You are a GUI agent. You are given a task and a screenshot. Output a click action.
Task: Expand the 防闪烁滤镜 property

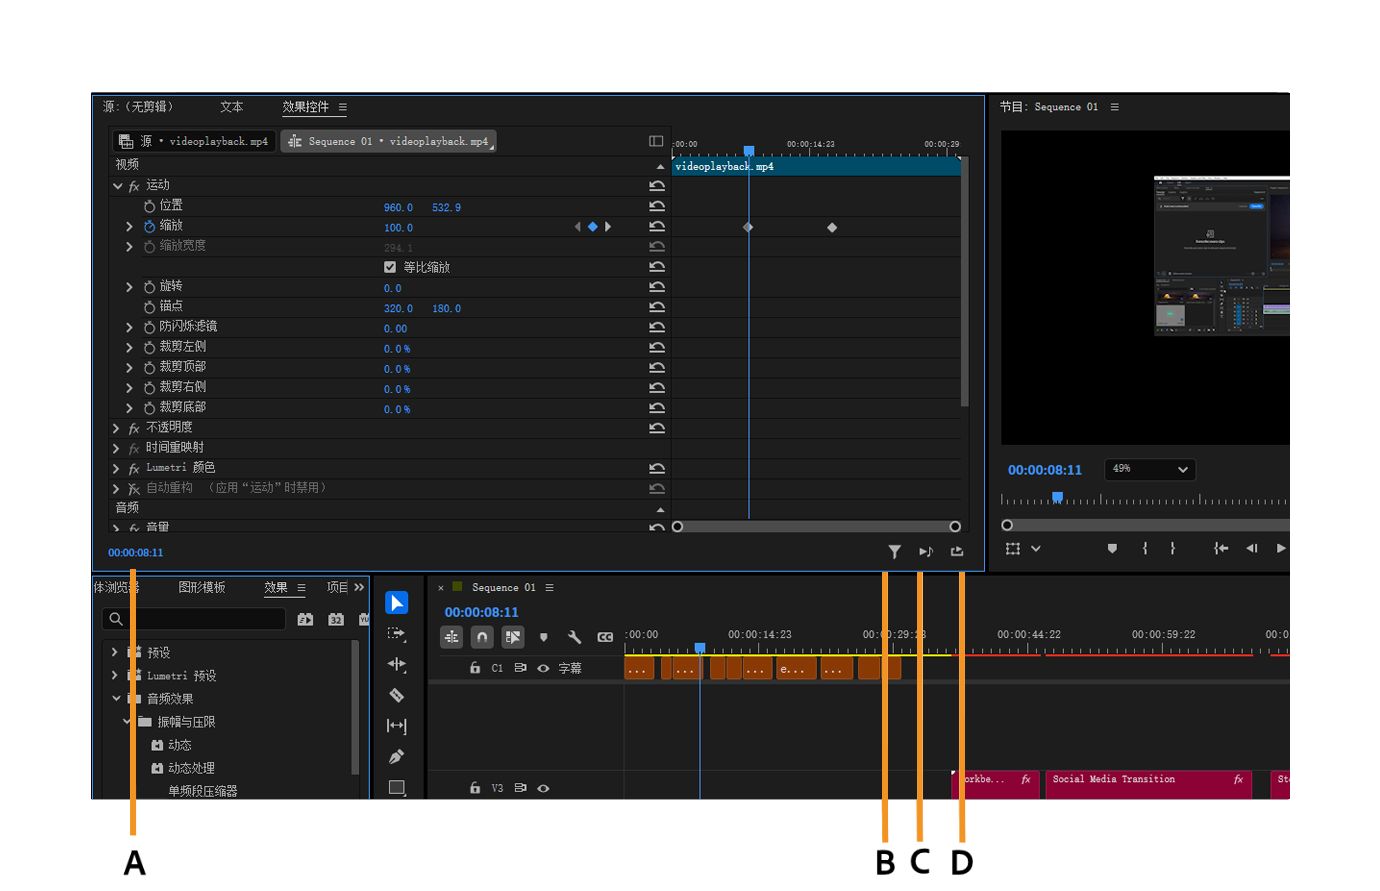click(129, 327)
